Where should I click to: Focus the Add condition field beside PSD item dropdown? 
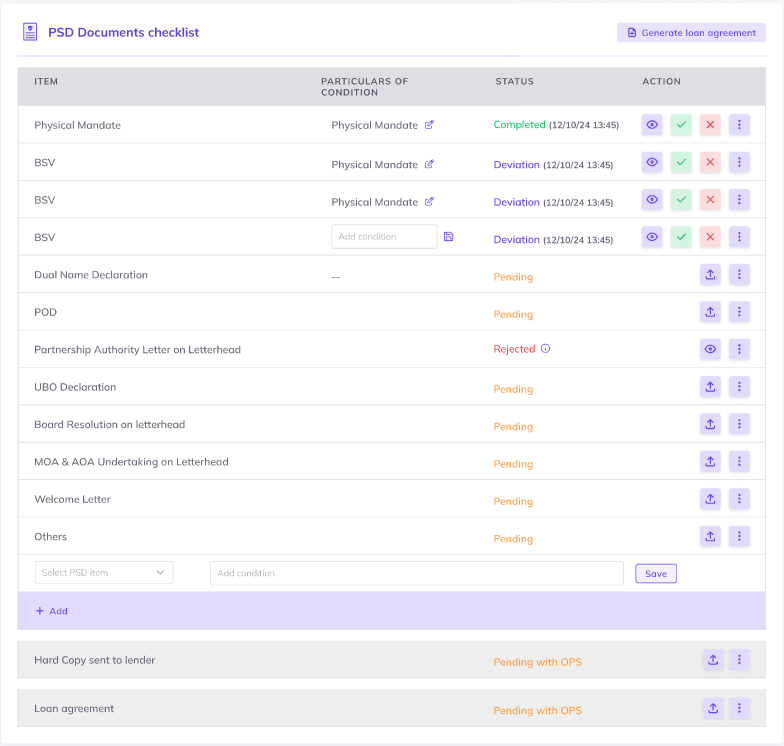click(416, 573)
